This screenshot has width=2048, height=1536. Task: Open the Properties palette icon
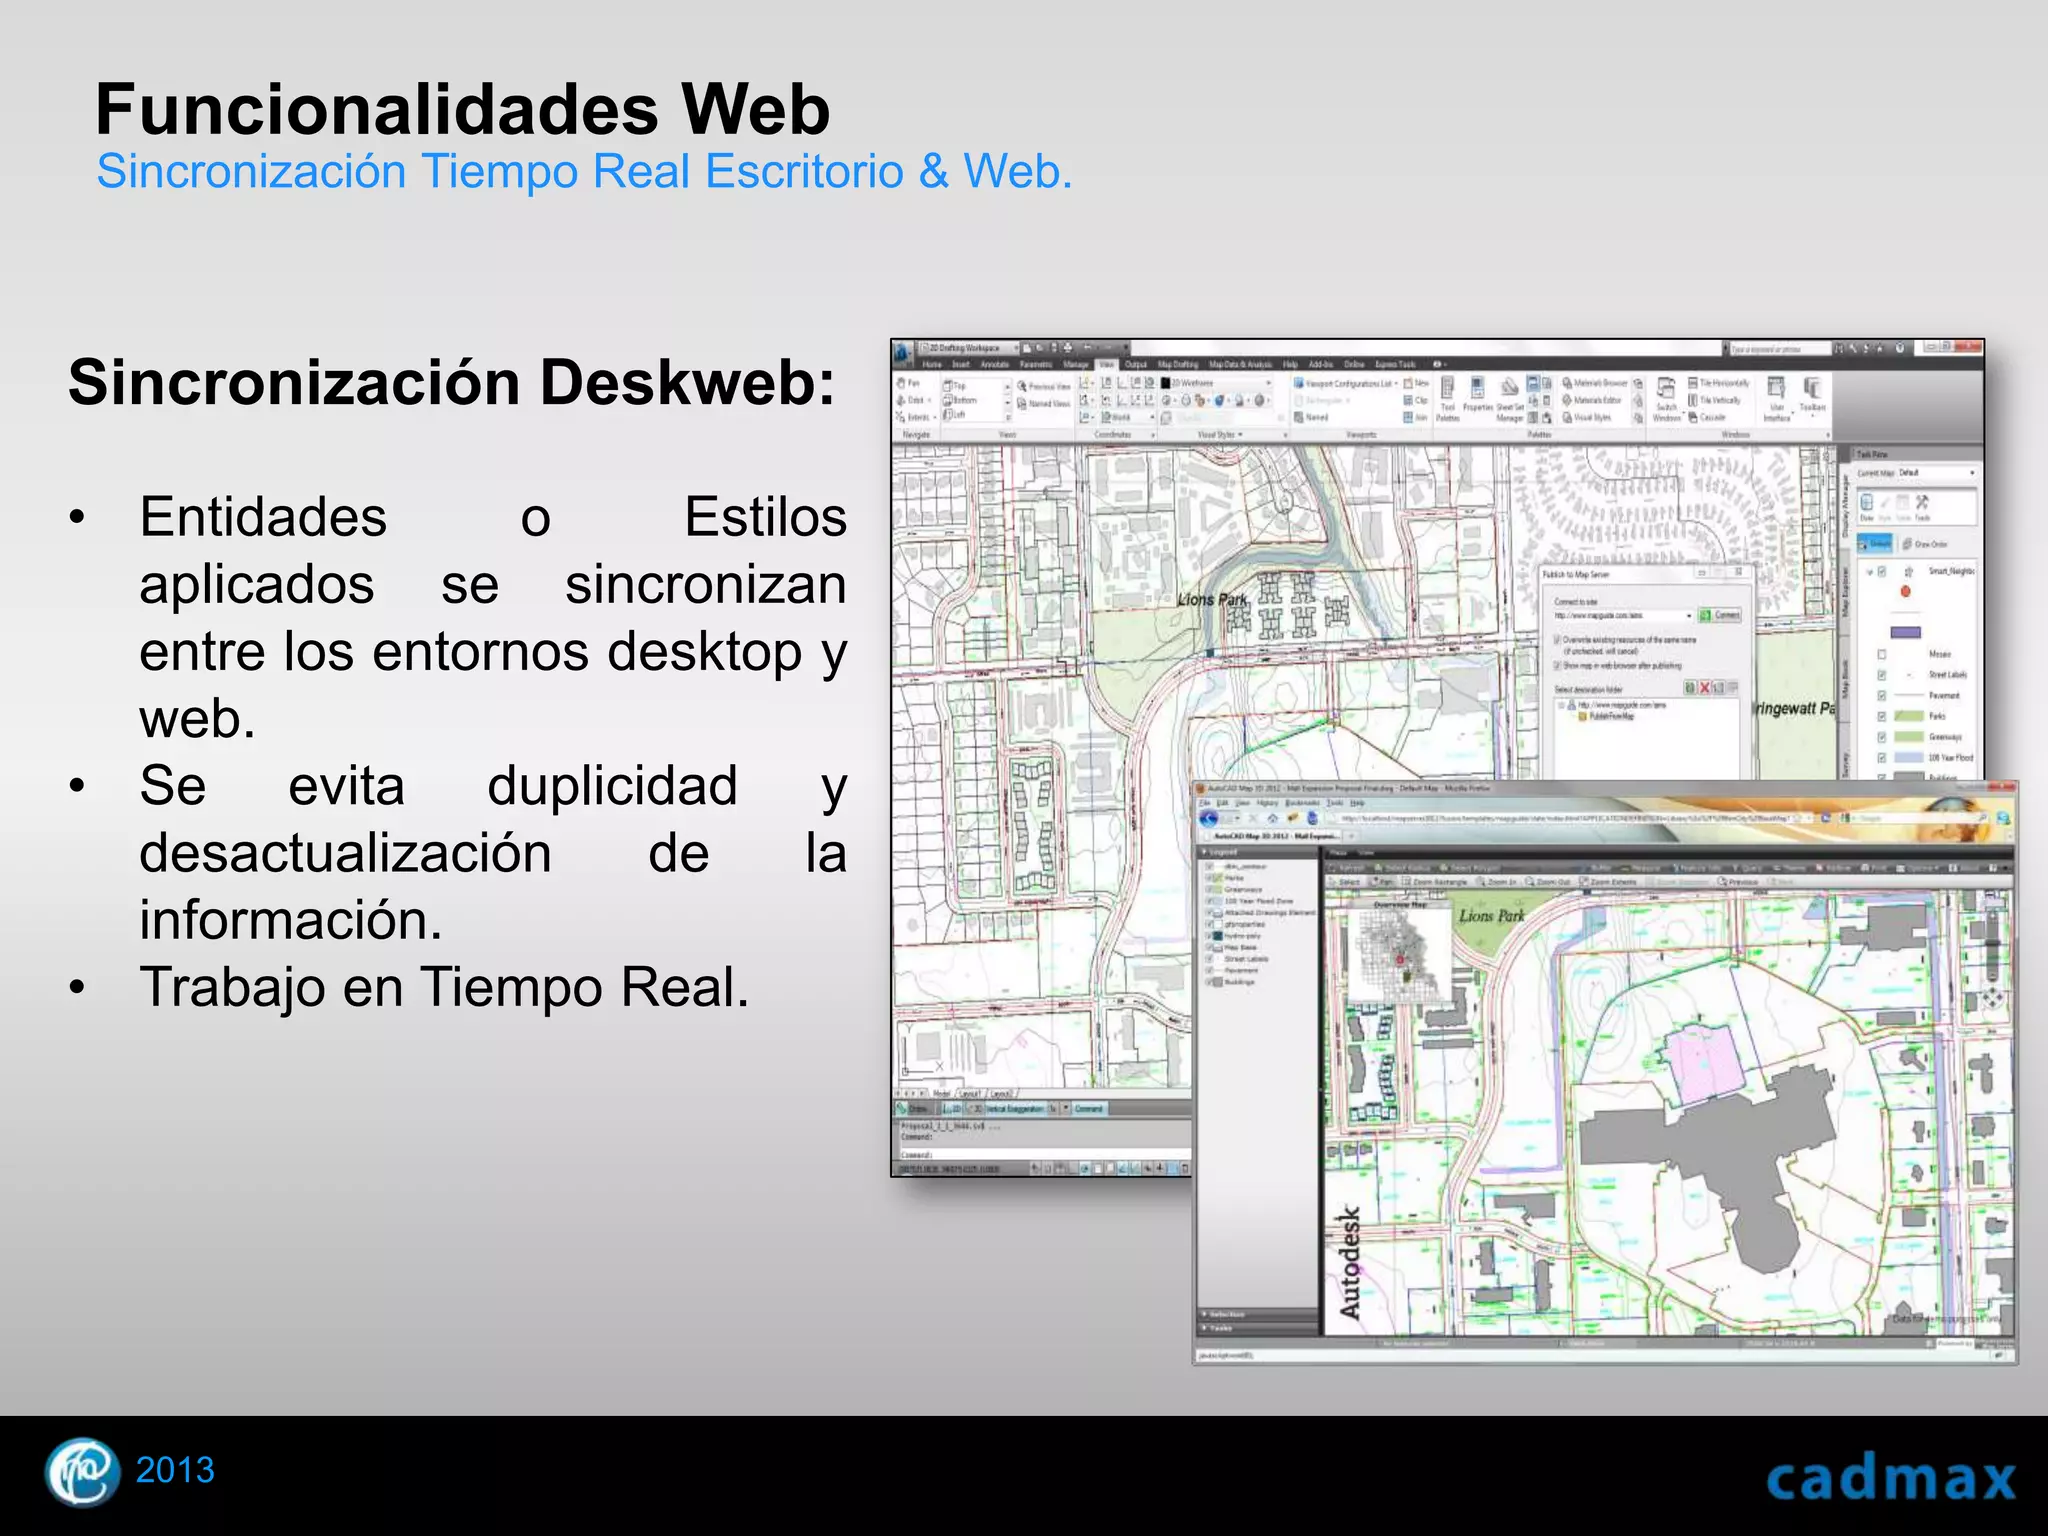pos(1477,394)
